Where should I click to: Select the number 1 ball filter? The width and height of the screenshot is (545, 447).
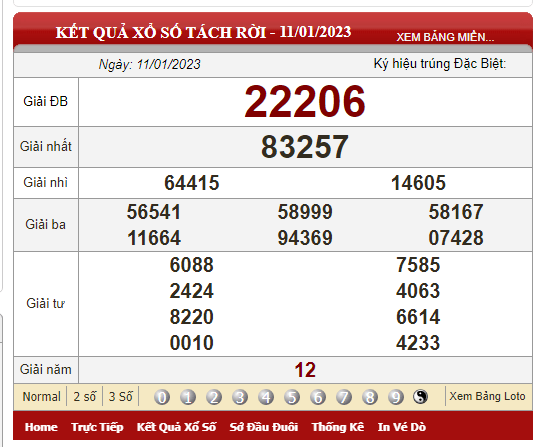point(188,397)
